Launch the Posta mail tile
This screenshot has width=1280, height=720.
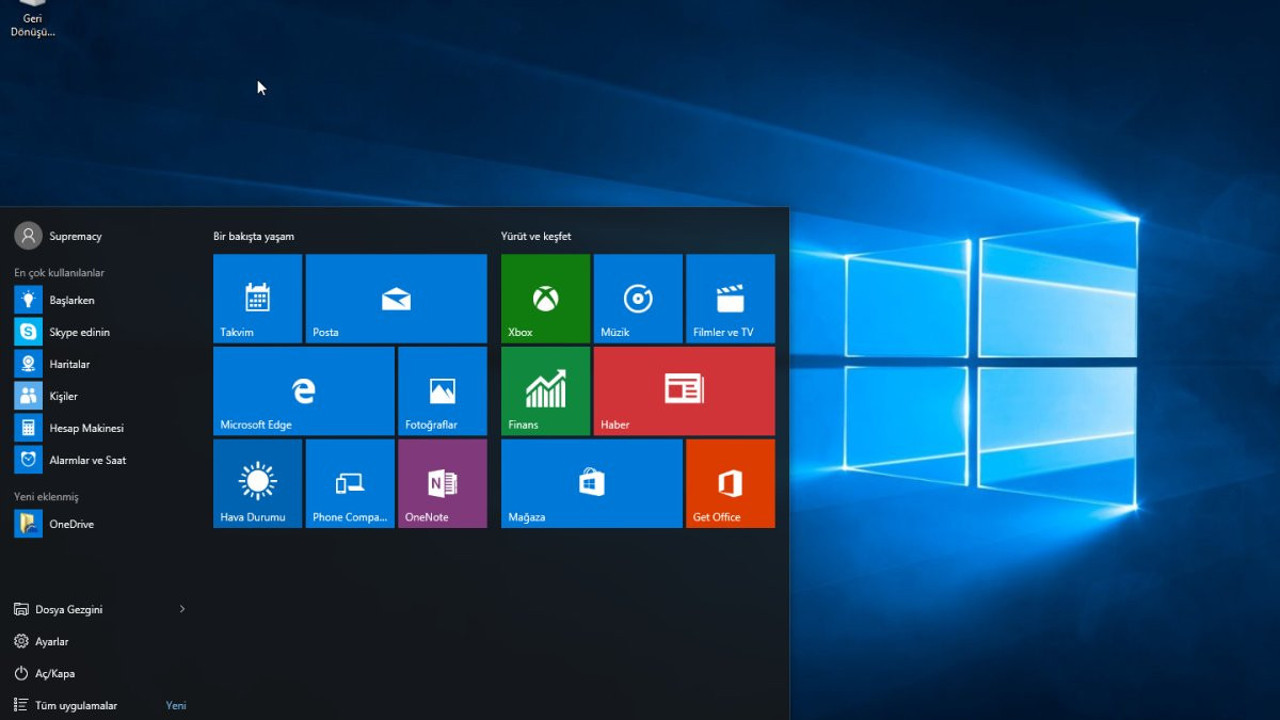click(x=396, y=297)
